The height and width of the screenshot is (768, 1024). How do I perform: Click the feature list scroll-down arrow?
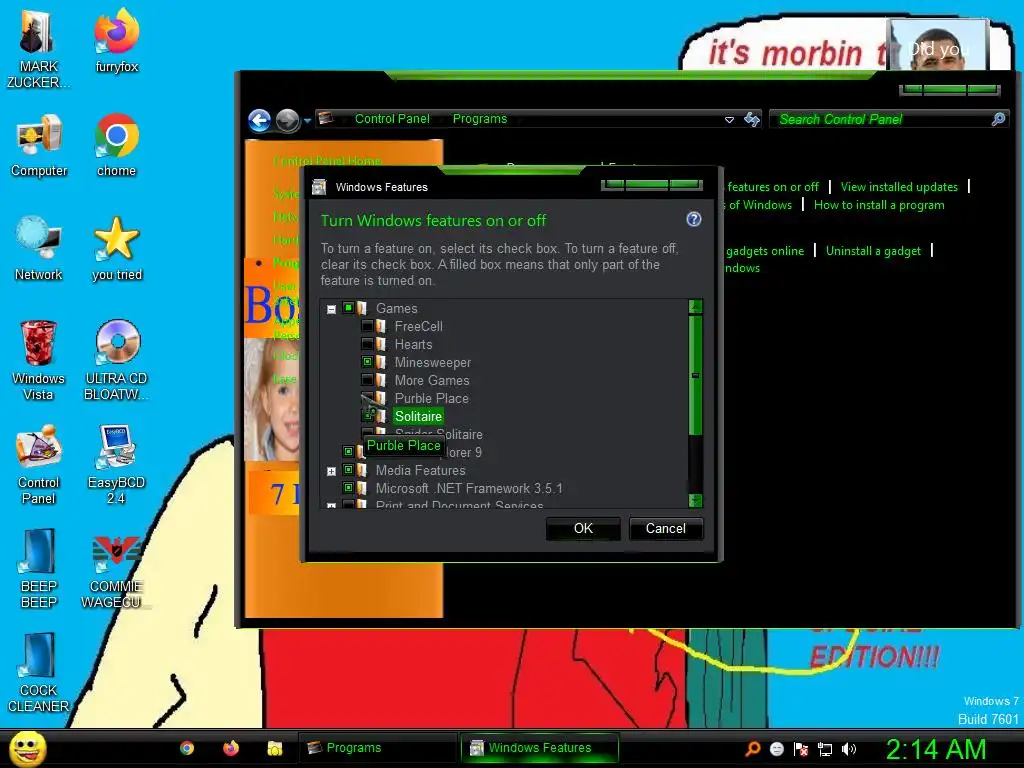pyautogui.click(x=696, y=500)
